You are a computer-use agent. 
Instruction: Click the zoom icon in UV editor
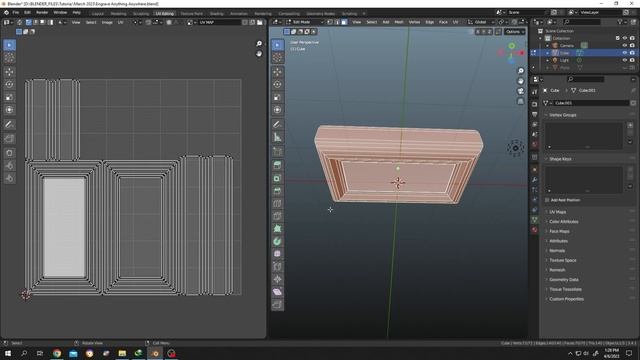tap(259, 43)
